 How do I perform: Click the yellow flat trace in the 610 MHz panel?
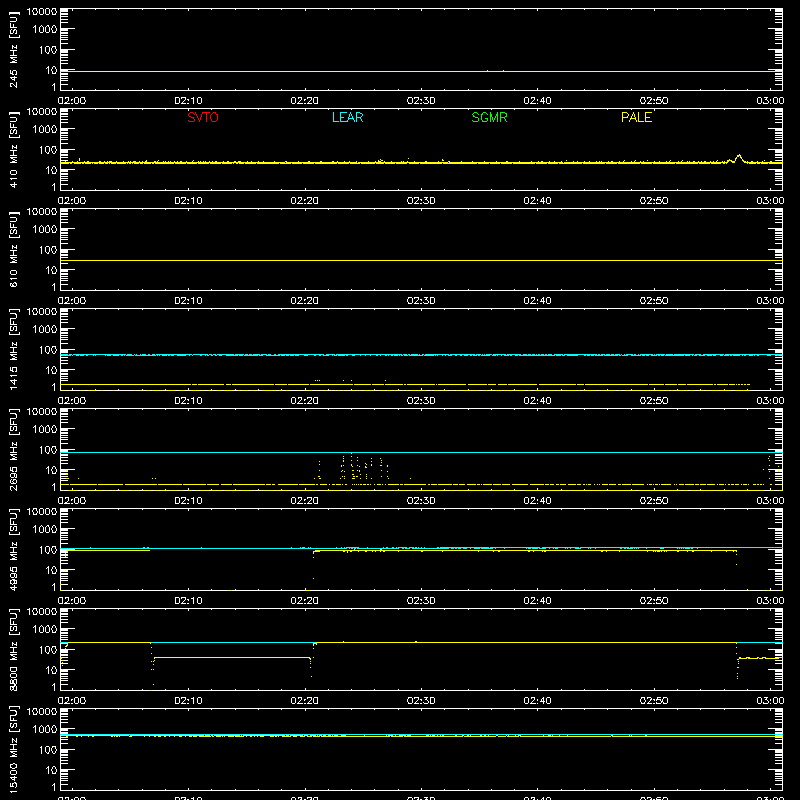(421, 261)
